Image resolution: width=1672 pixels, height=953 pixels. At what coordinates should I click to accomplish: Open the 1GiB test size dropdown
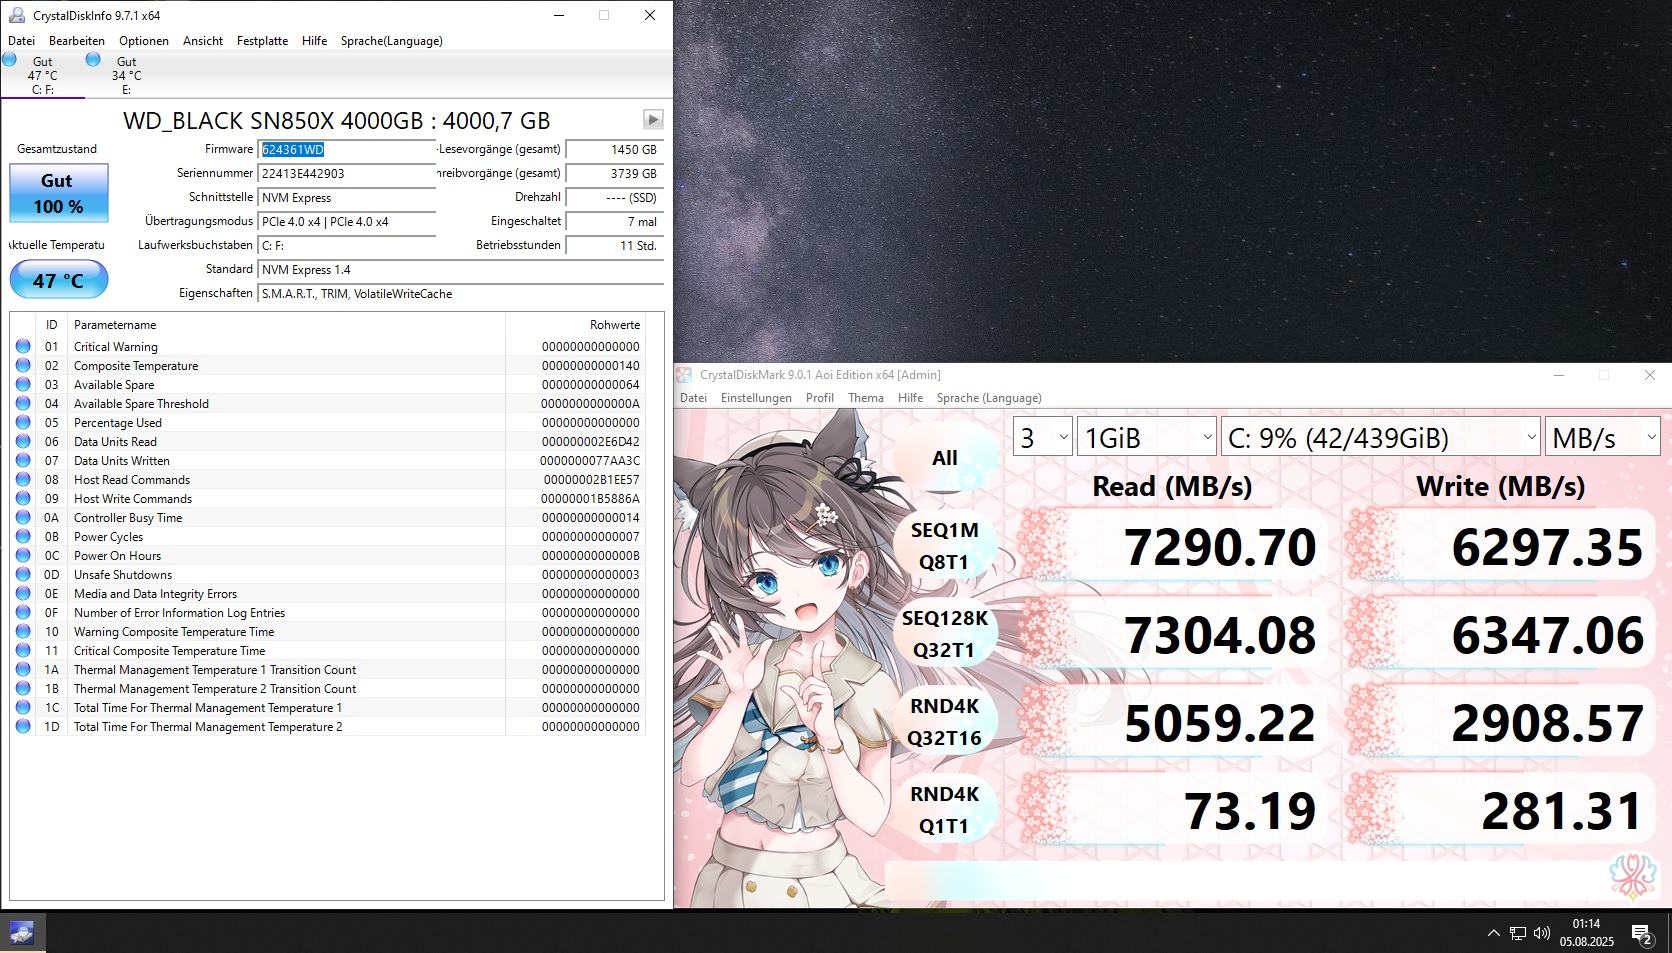[1147, 437]
